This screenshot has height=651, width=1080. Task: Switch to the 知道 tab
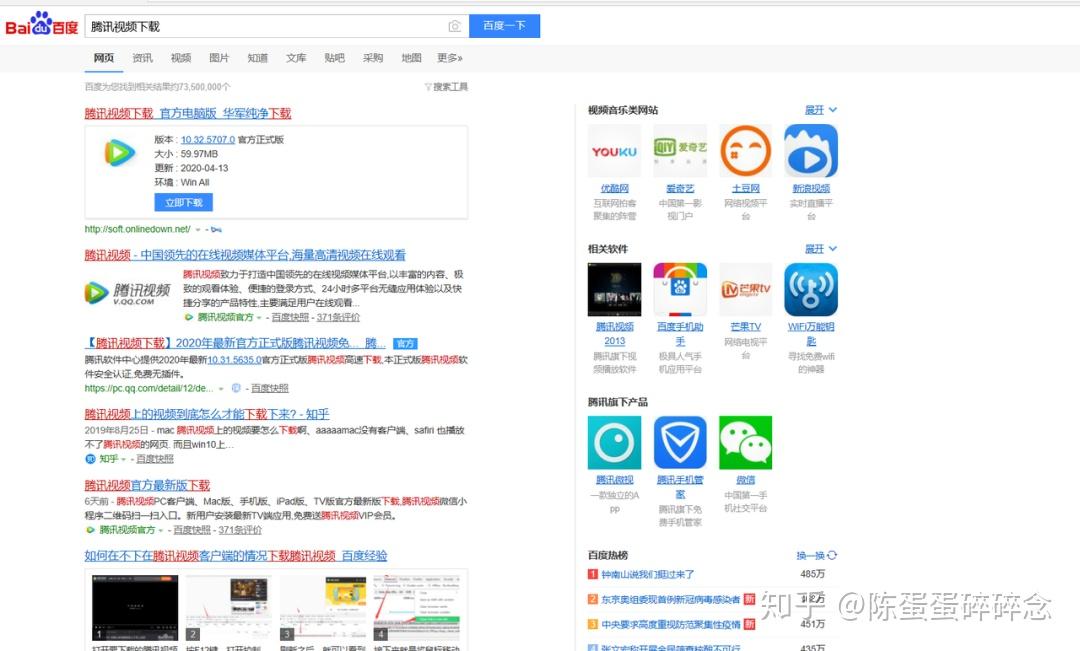coord(258,58)
